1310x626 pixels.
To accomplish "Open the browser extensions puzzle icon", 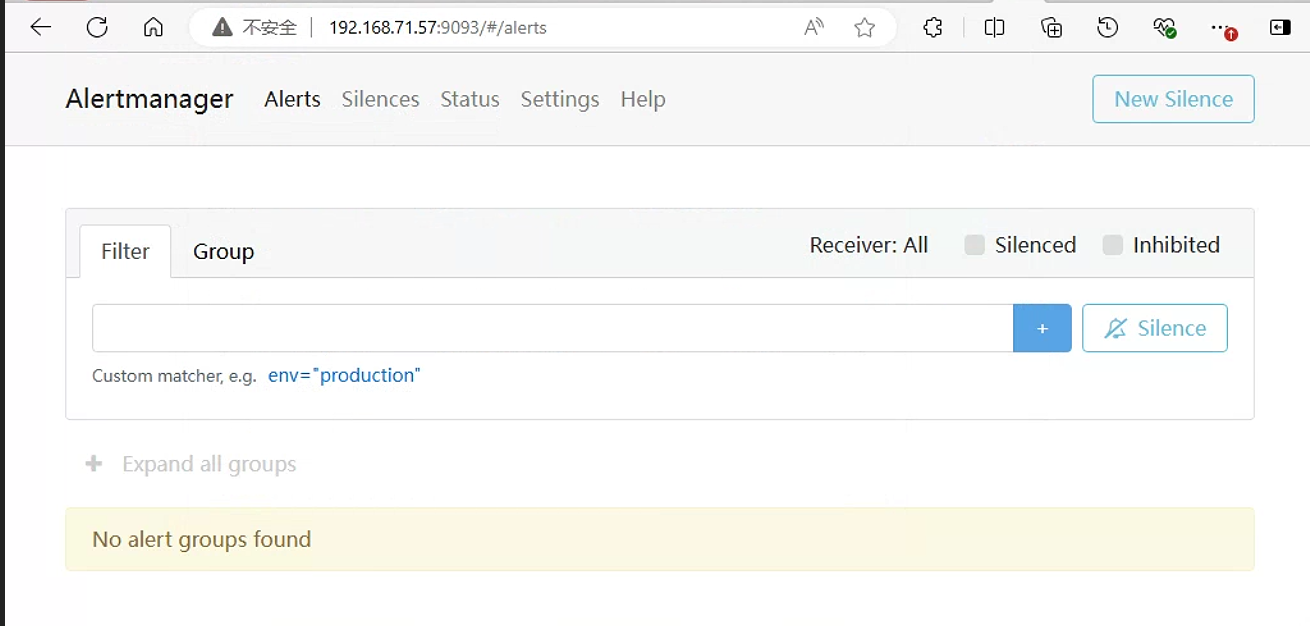I will pyautogui.click(x=933, y=27).
